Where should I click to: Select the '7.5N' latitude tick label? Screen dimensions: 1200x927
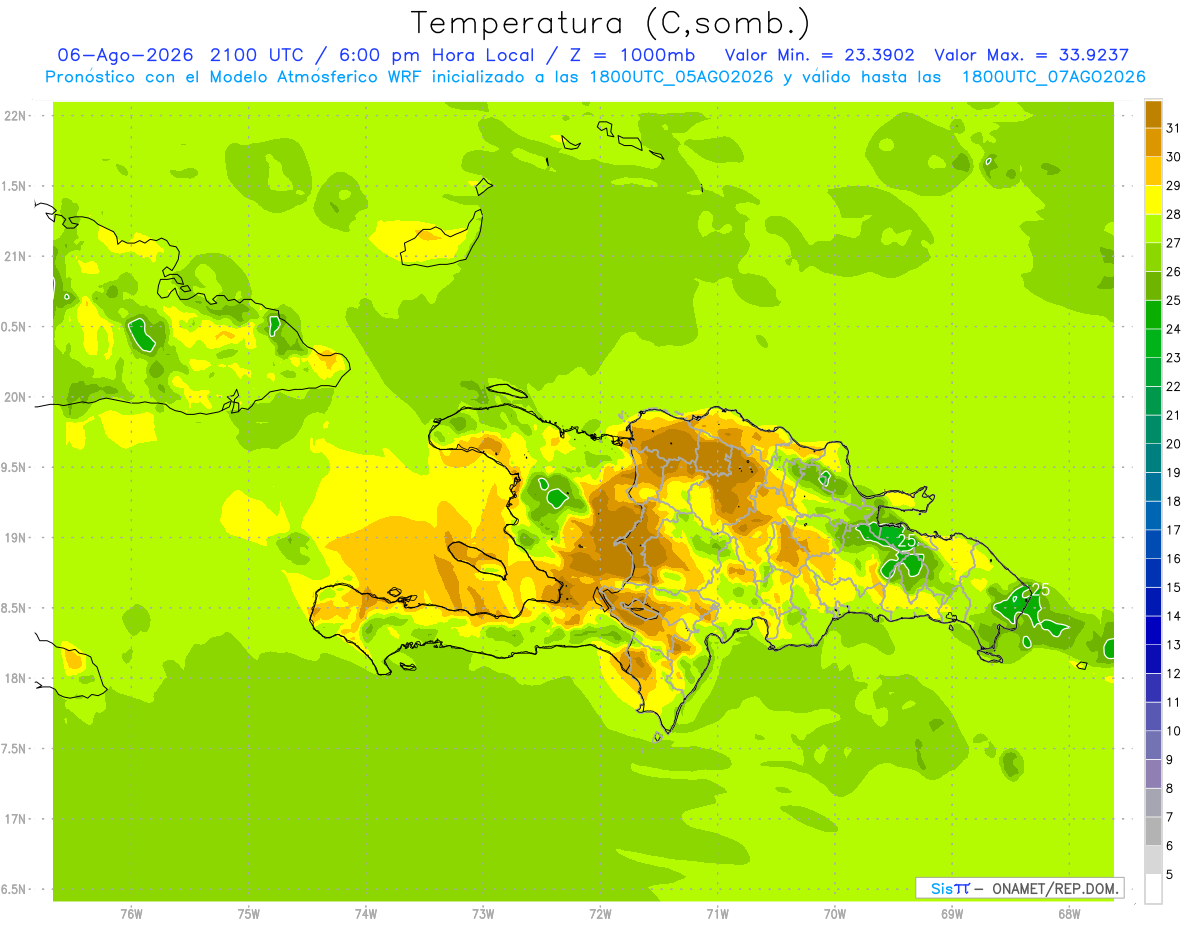[14, 748]
